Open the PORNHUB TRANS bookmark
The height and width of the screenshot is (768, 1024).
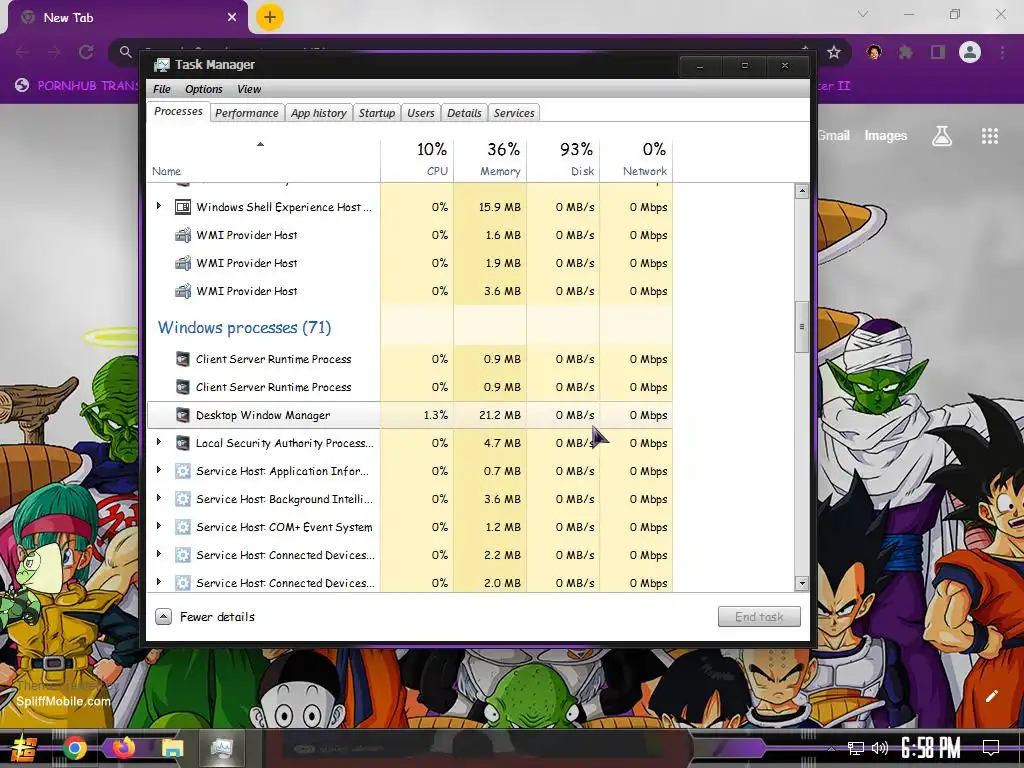click(77, 86)
